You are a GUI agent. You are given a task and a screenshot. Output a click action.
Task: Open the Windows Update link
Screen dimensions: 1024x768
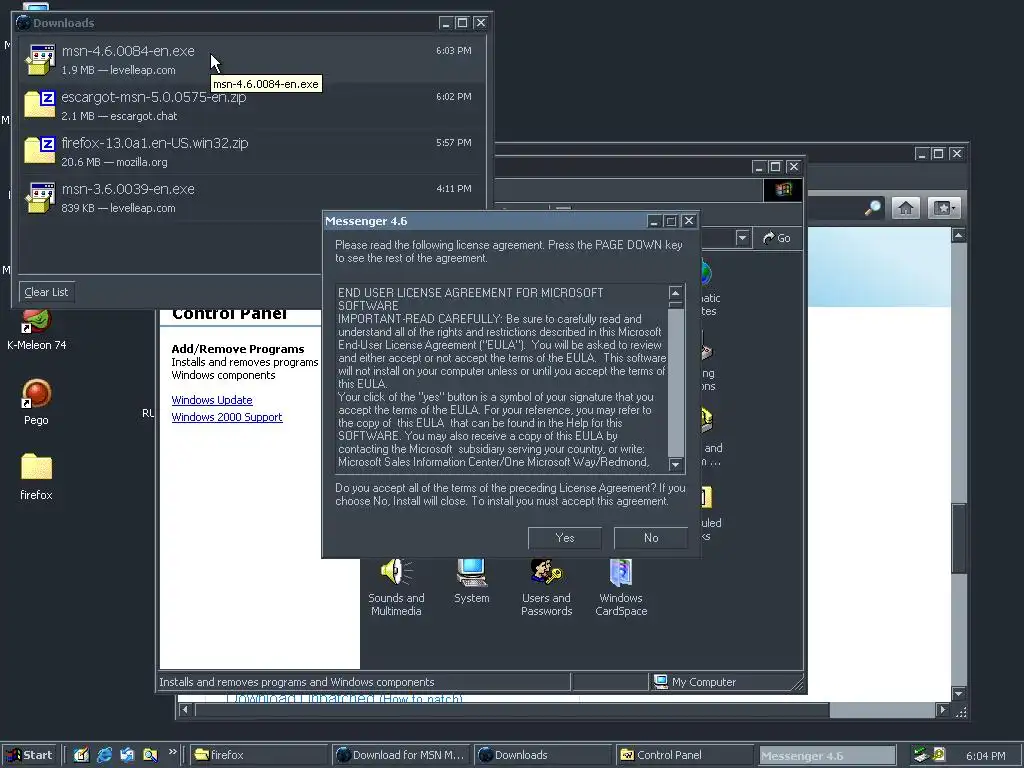coord(212,400)
